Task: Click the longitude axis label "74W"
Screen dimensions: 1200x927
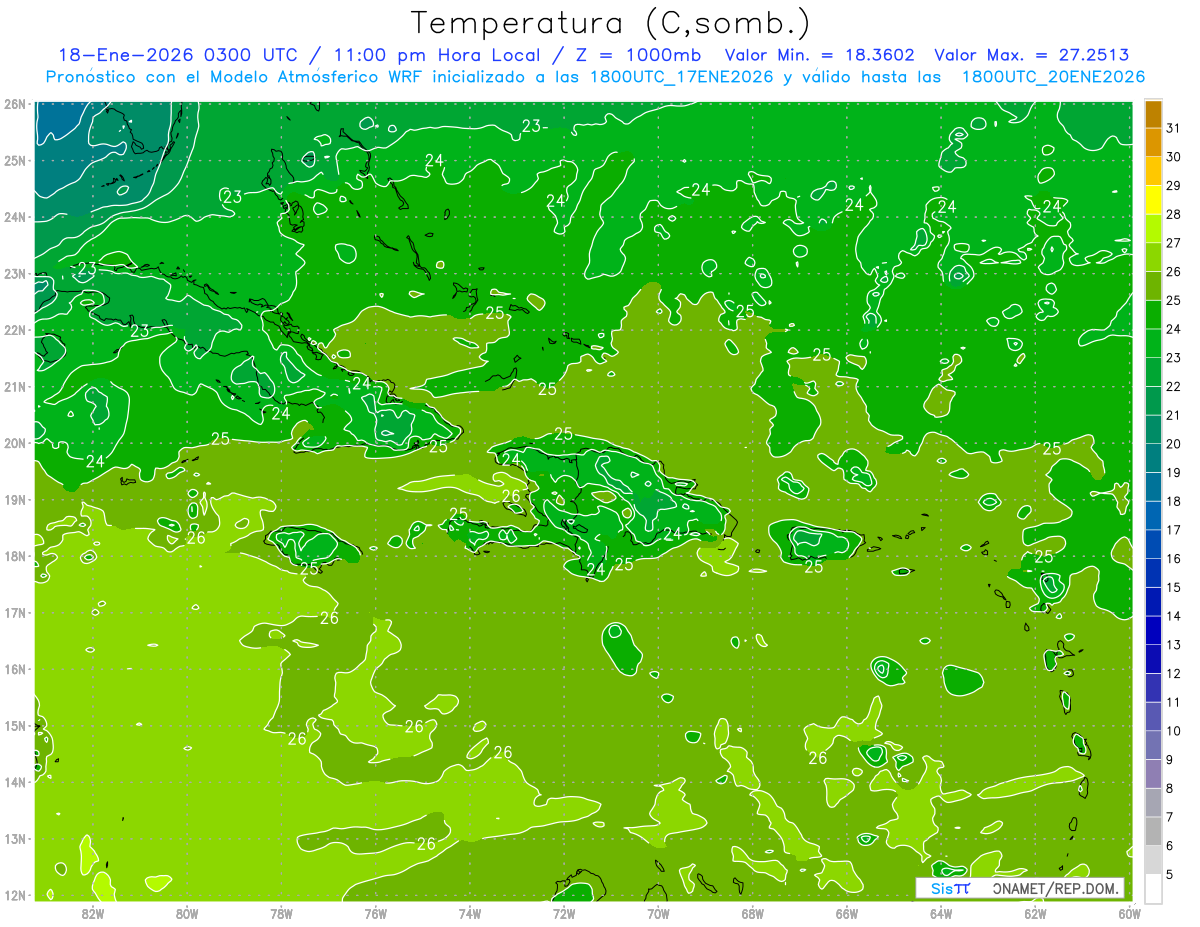Action: click(469, 913)
